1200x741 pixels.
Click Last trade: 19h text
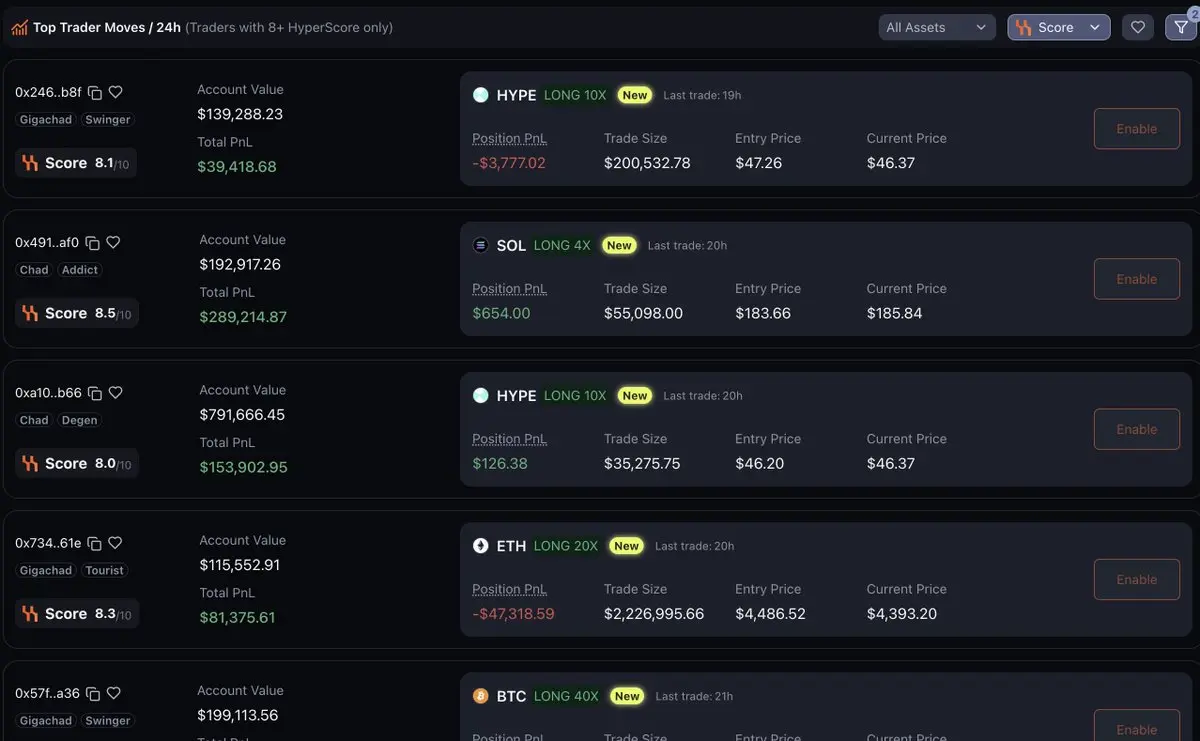[x=702, y=96]
